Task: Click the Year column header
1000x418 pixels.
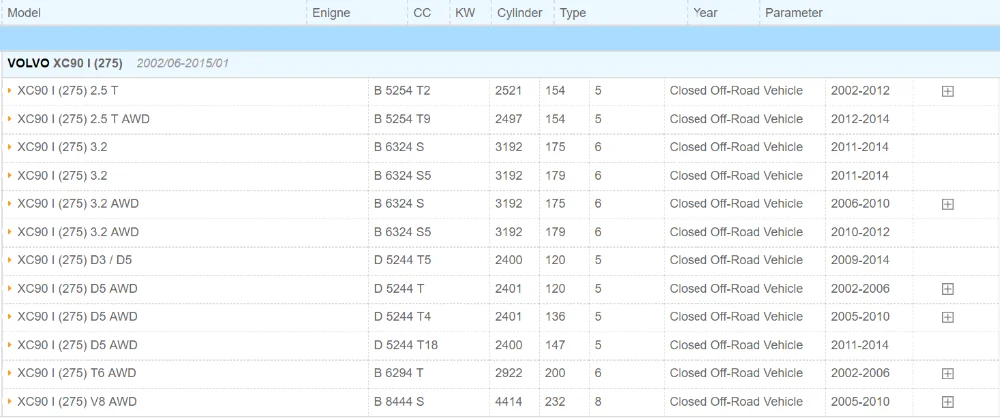Action: click(x=705, y=13)
